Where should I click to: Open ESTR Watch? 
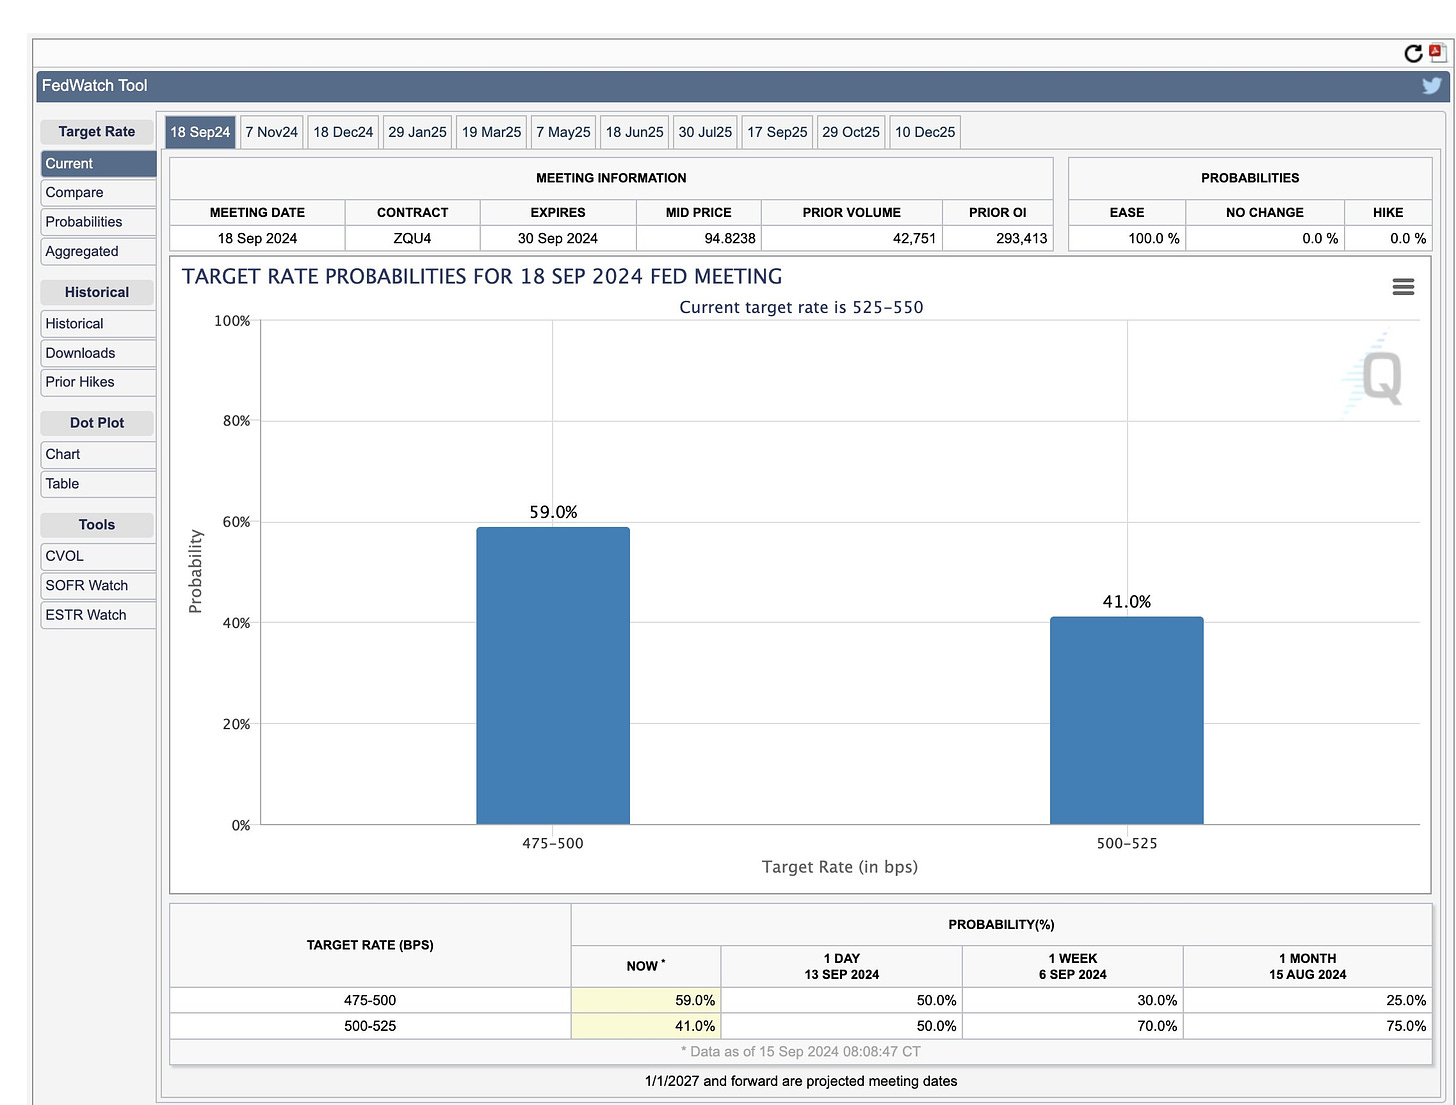98,615
